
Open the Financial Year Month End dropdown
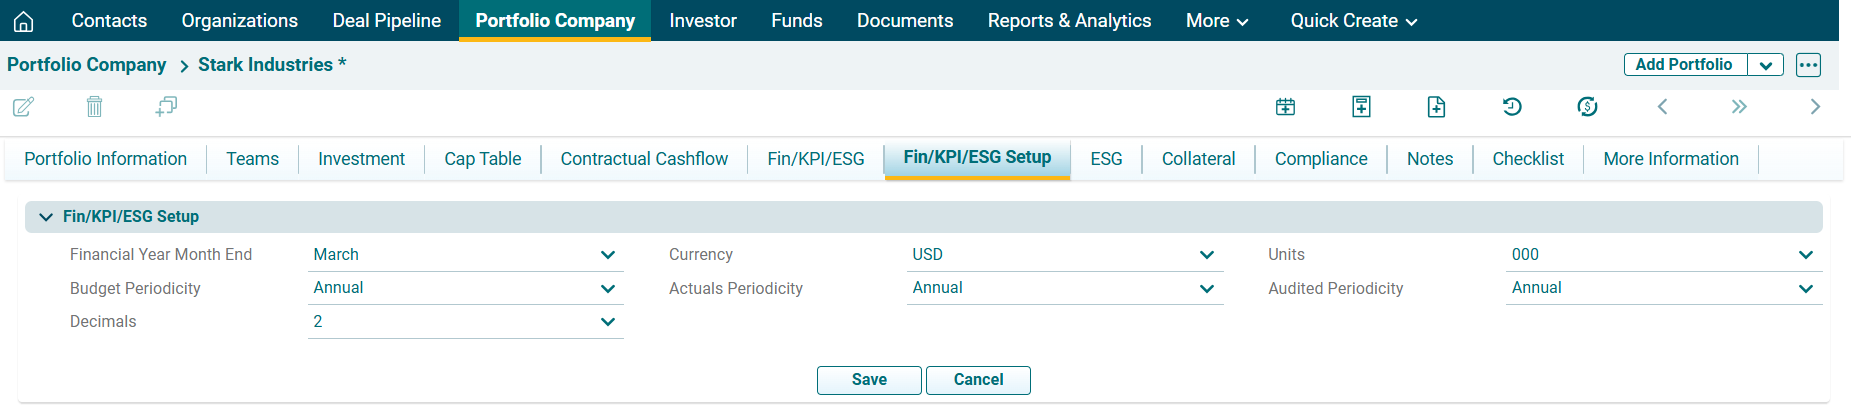point(607,255)
